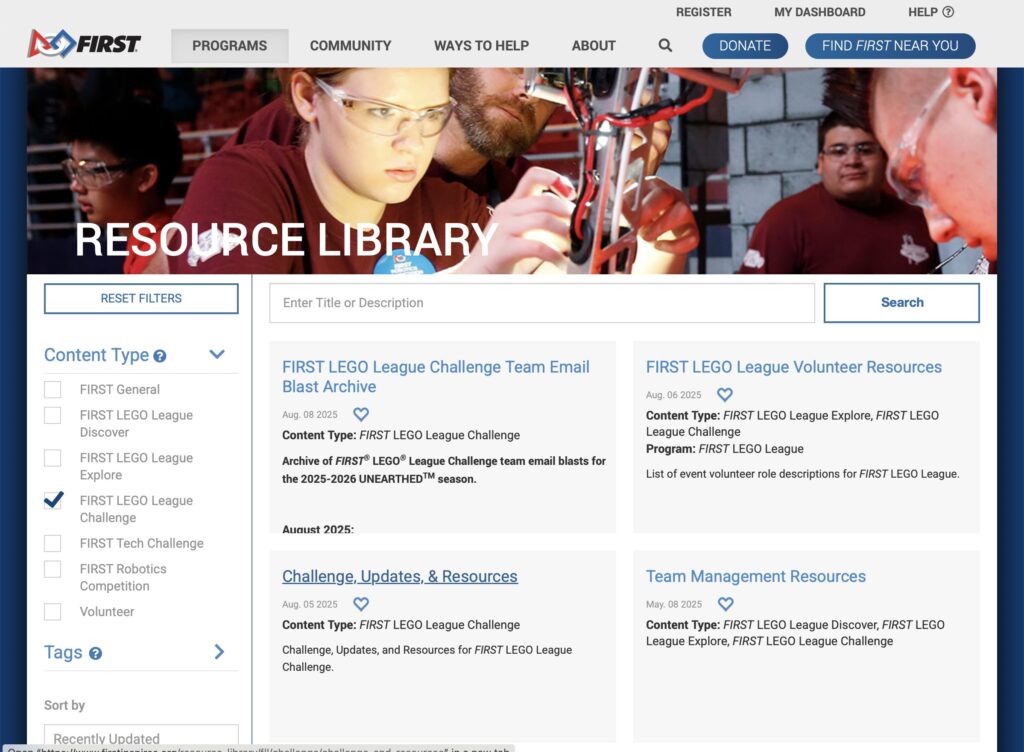
Task: Open the search magnifier icon
Action: point(665,46)
